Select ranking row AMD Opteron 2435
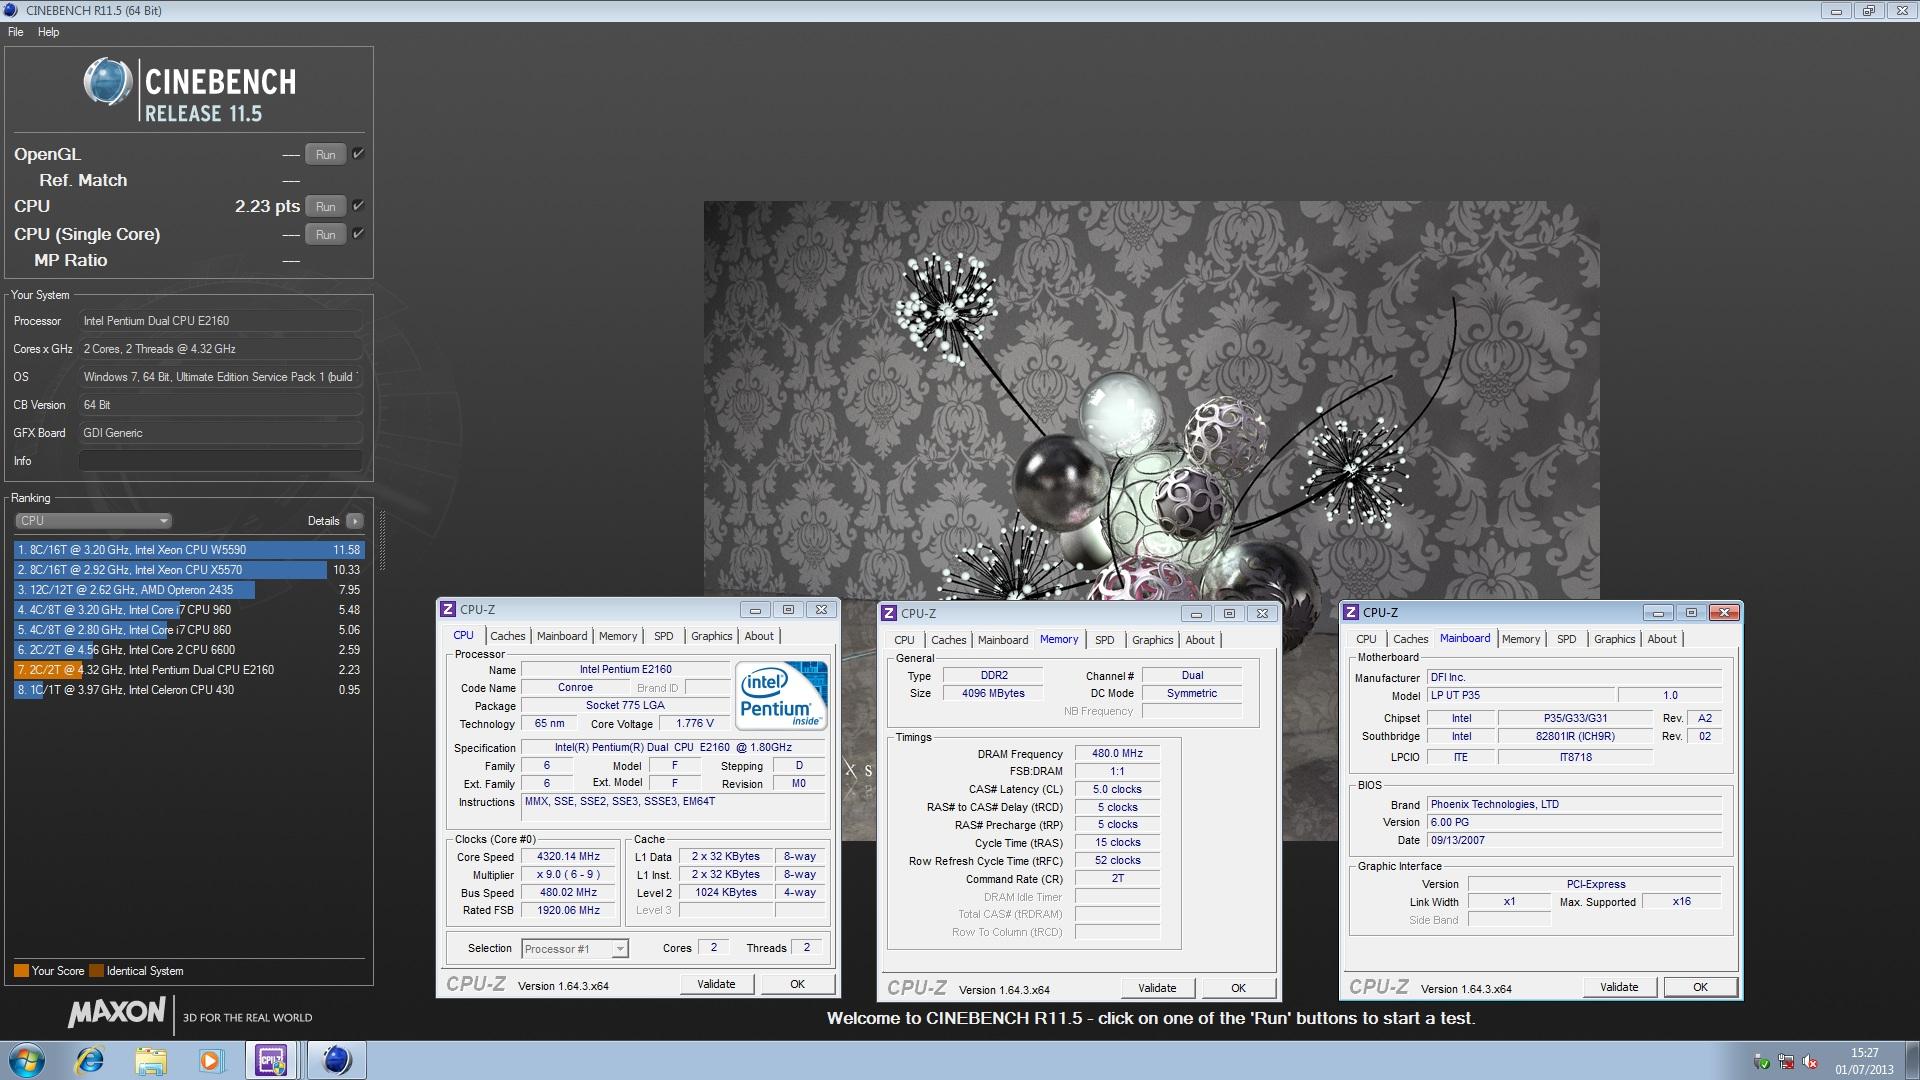This screenshot has height=1080, width=1920. coord(189,590)
